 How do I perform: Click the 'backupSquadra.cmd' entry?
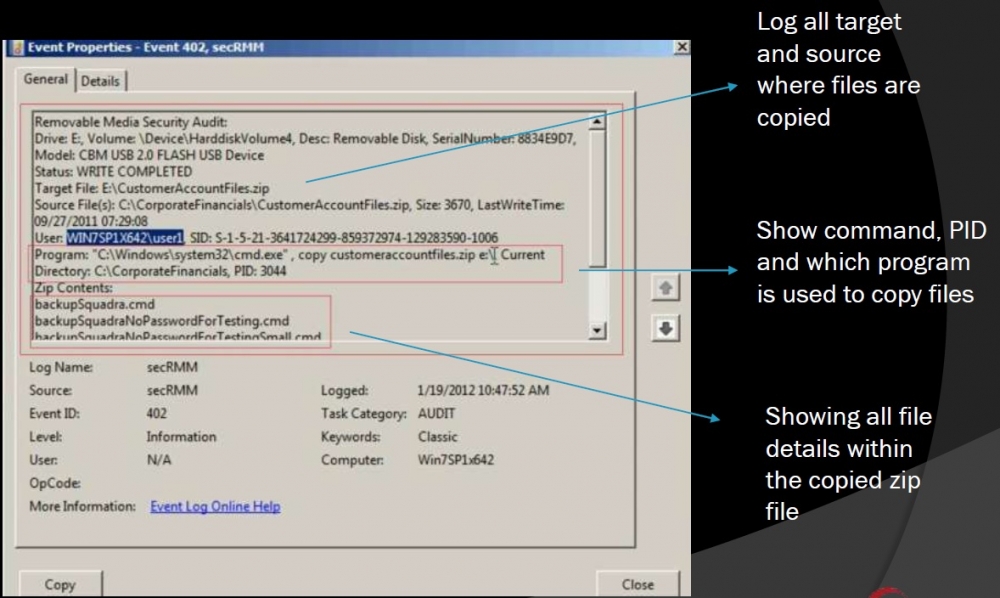pos(94,304)
